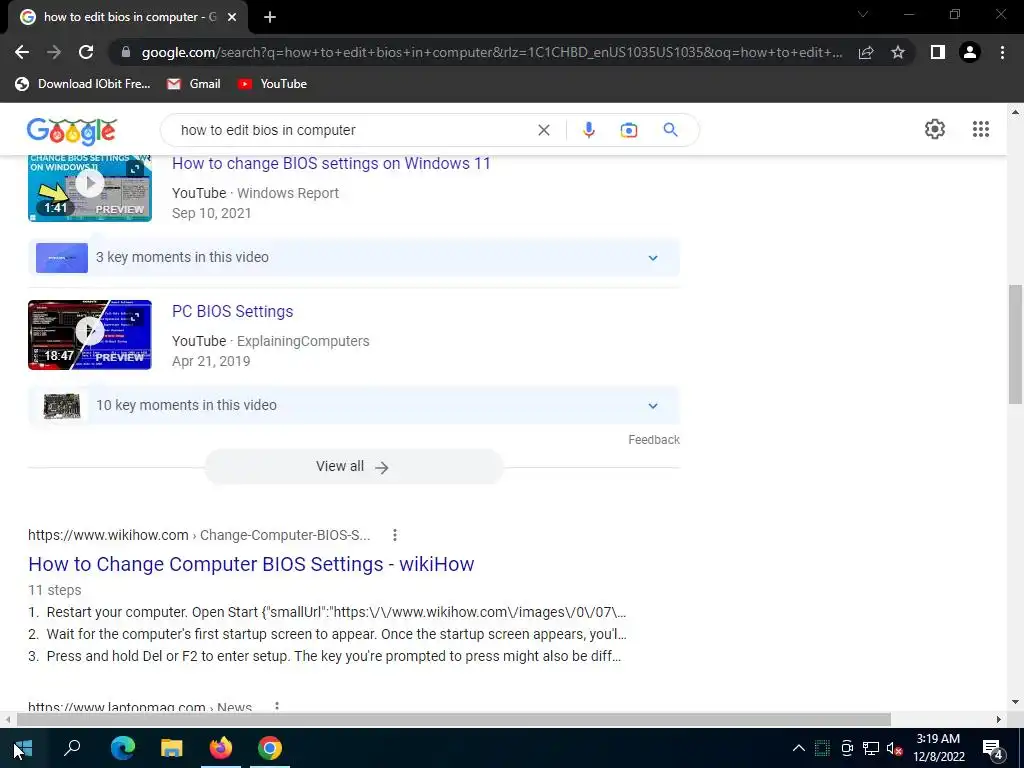
Task: Open more options for wikiHow result
Action: click(394, 535)
